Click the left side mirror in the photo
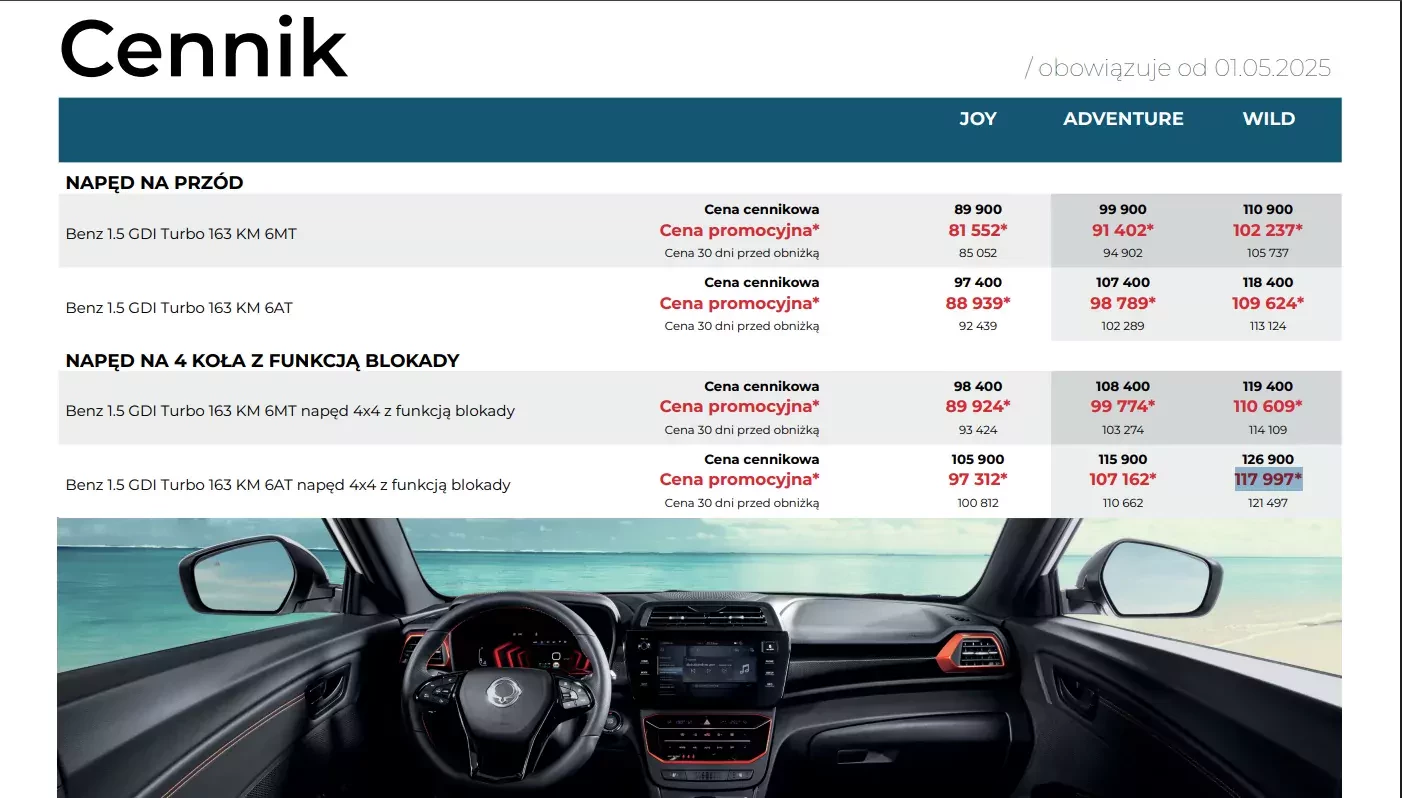The image size is (1402, 798). [252, 577]
